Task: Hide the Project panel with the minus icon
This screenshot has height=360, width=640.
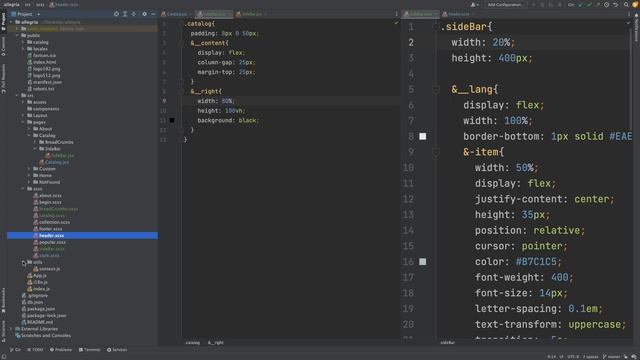Action: [153, 14]
